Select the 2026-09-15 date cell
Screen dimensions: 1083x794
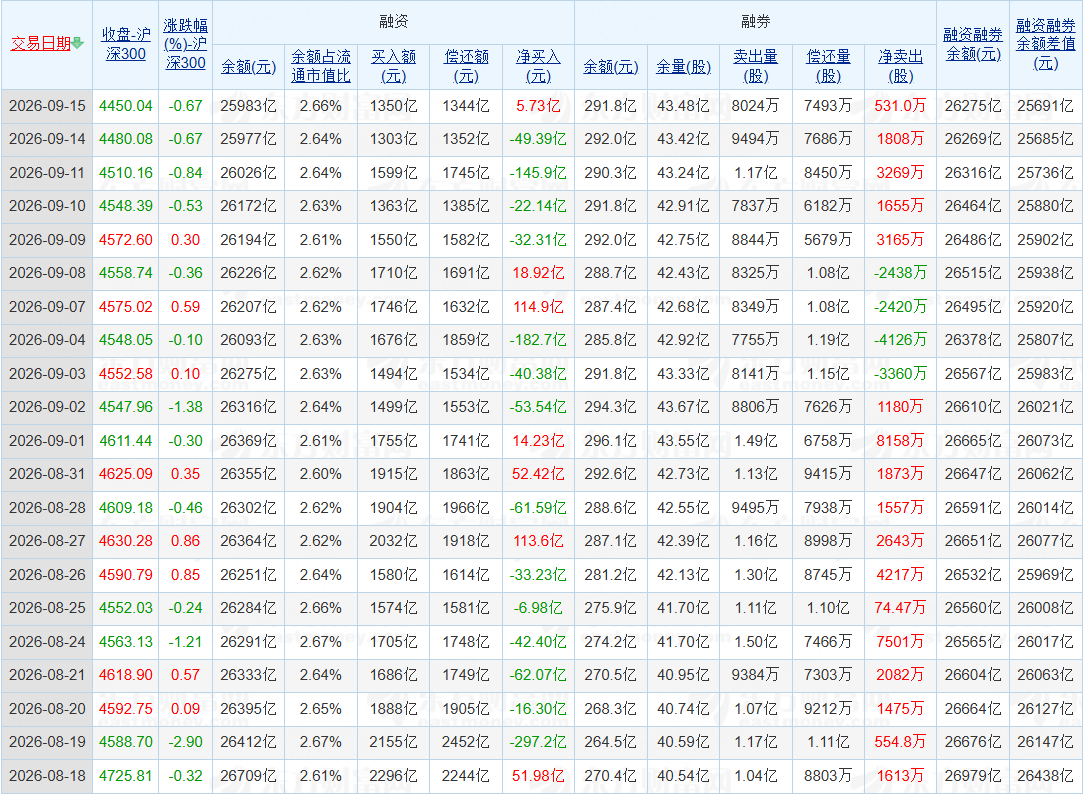[x=47, y=106]
